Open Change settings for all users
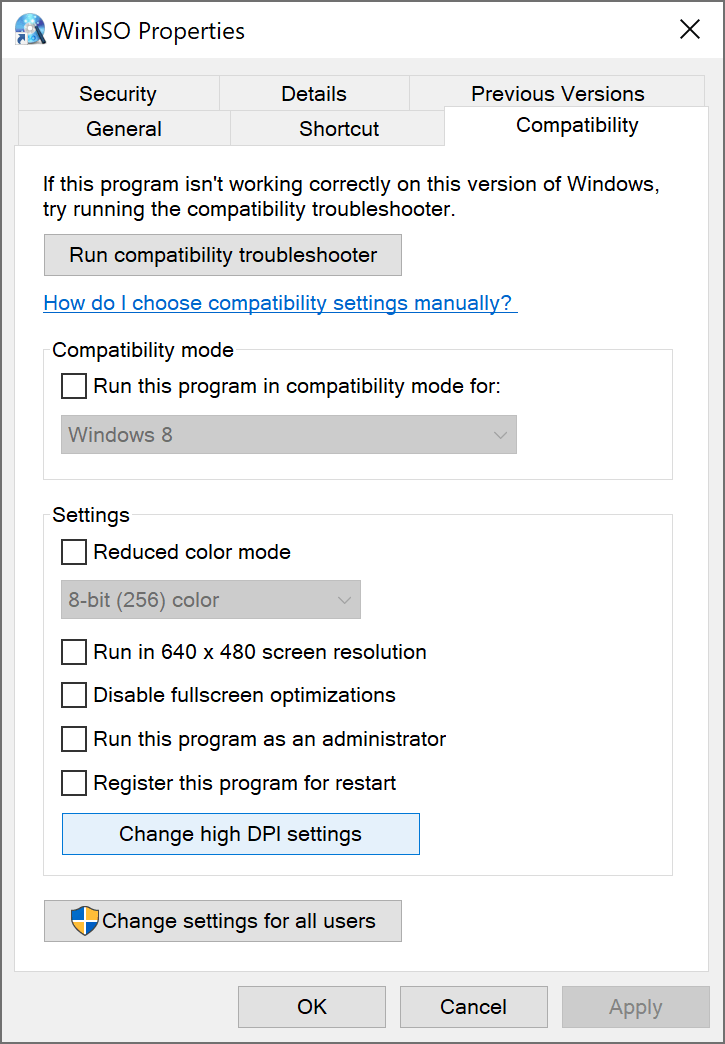The image size is (725, 1044). point(222,921)
